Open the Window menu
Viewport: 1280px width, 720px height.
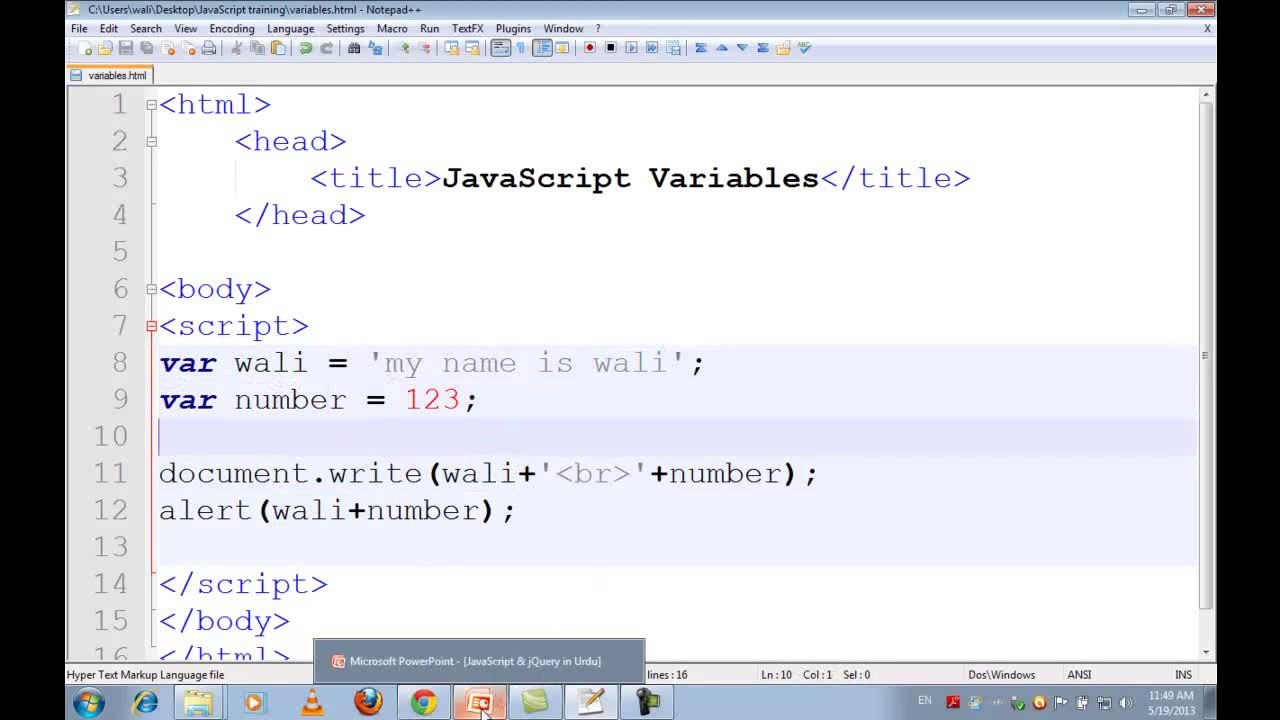(x=563, y=29)
